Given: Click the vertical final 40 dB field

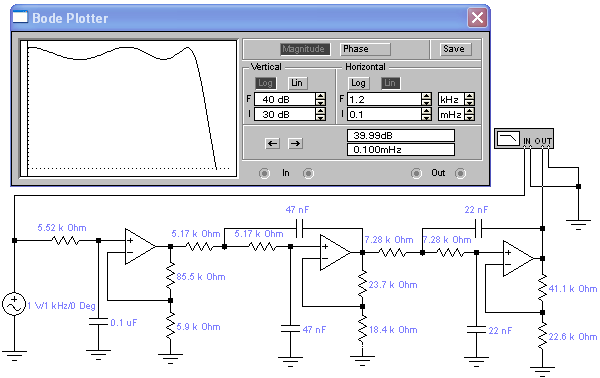Looking at the screenshot, I should click(285, 99).
